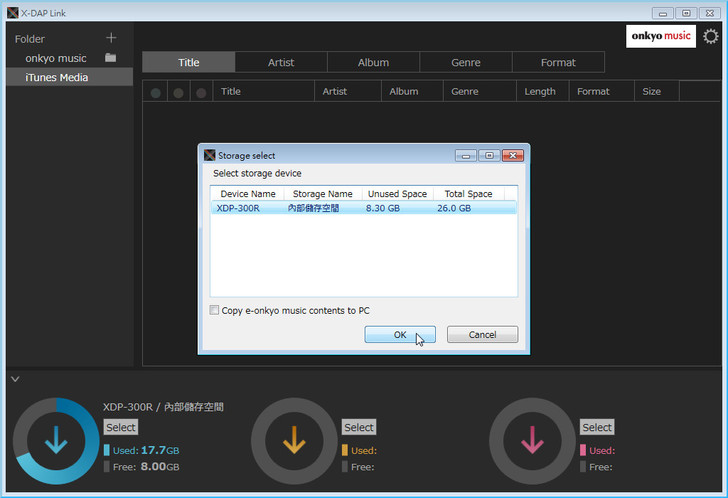Switch to the Artist tab
Screen dimensions: 728x498
click(x=281, y=62)
